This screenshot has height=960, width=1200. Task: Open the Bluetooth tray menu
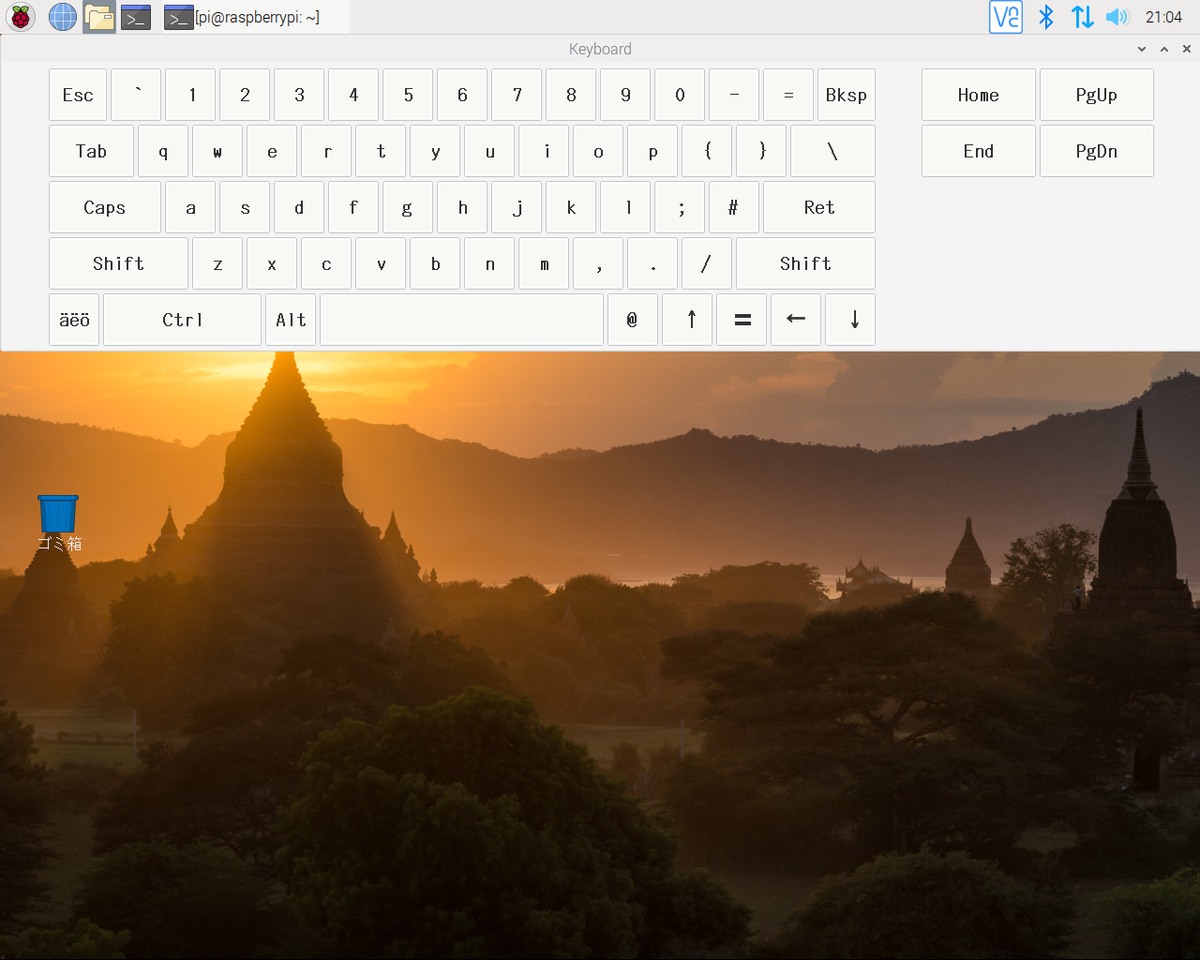1046,16
